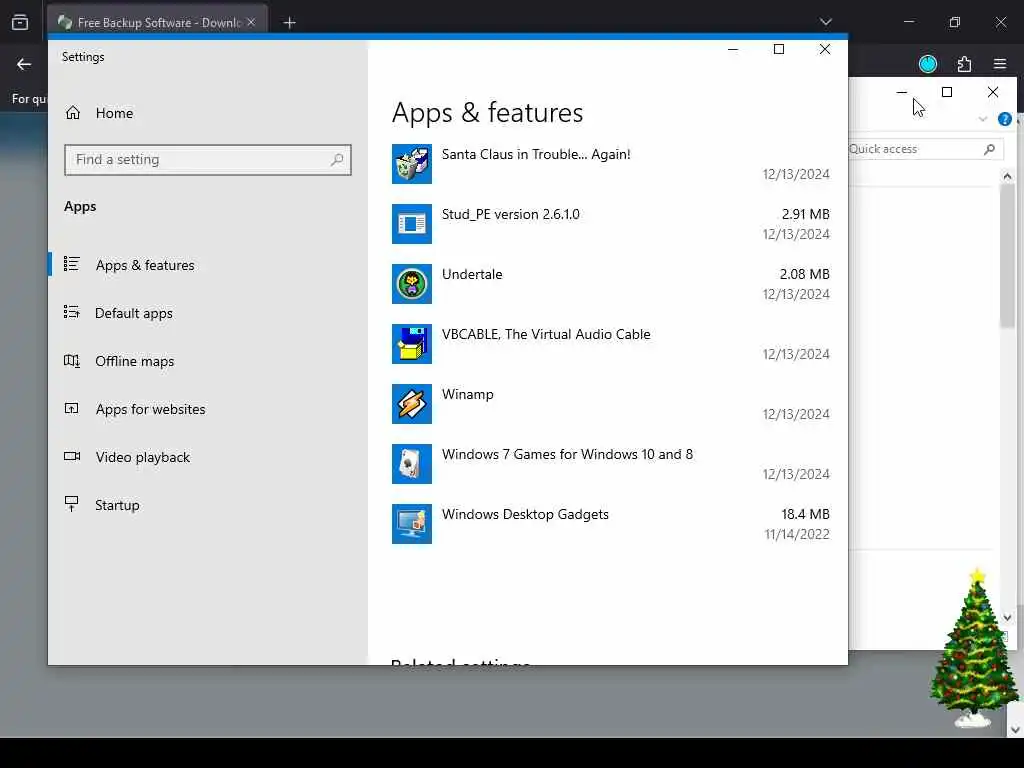Click the Christmas tree desktop decoration

coord(973,648)
